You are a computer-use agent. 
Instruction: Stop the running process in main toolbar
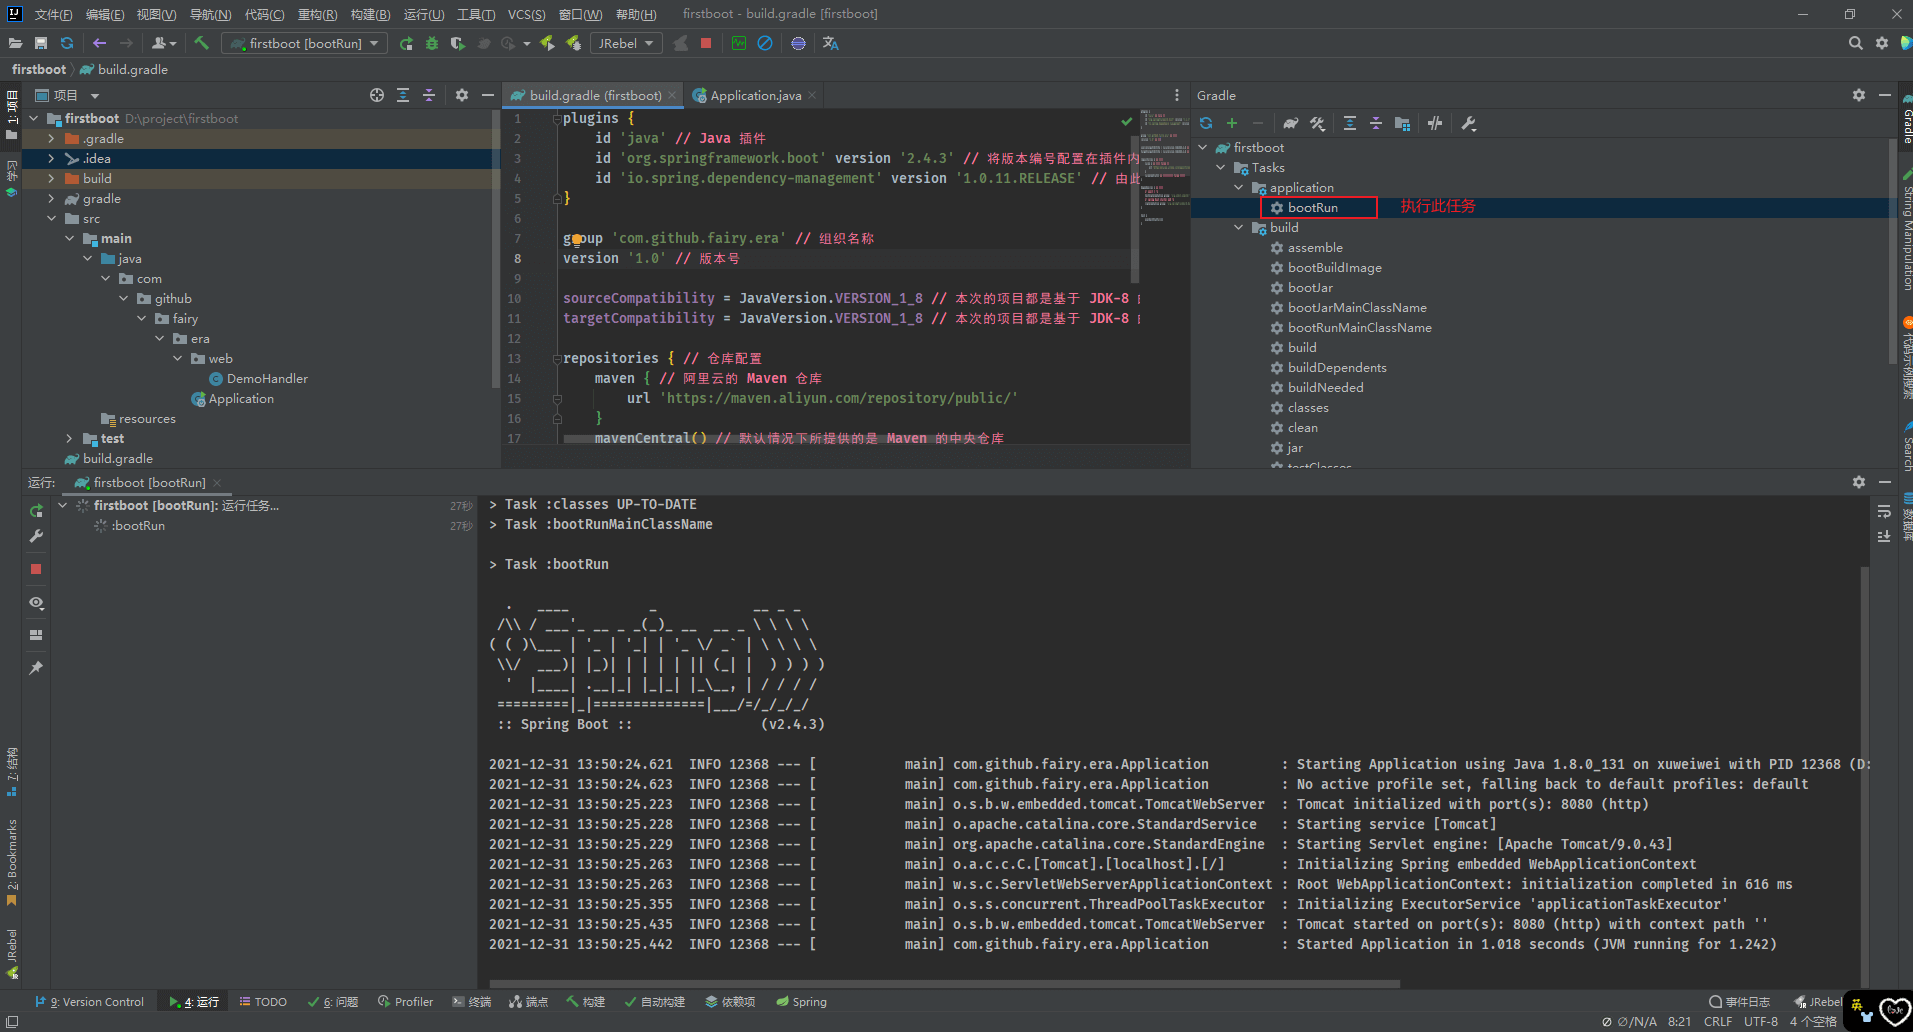706,43
